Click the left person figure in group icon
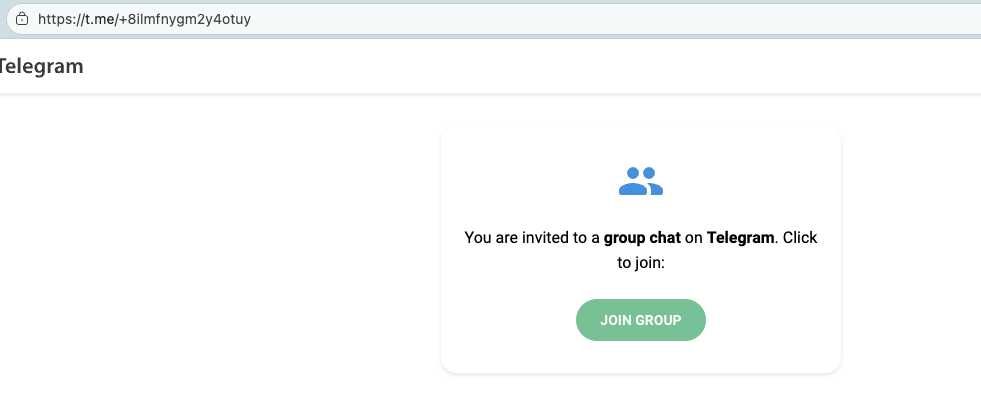Viewport: 981px width, 408px height. pos(632,182)
